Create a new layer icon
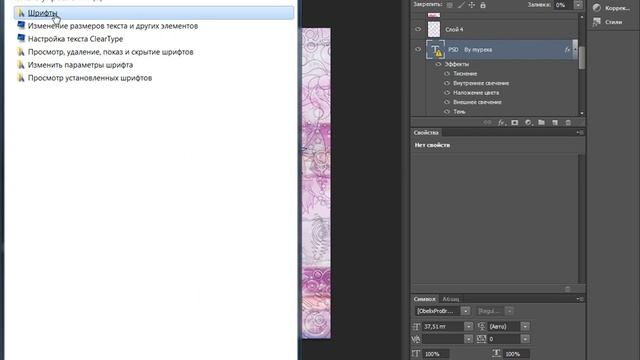The height and width of the screenshot is (360, 640). (555, 122)
